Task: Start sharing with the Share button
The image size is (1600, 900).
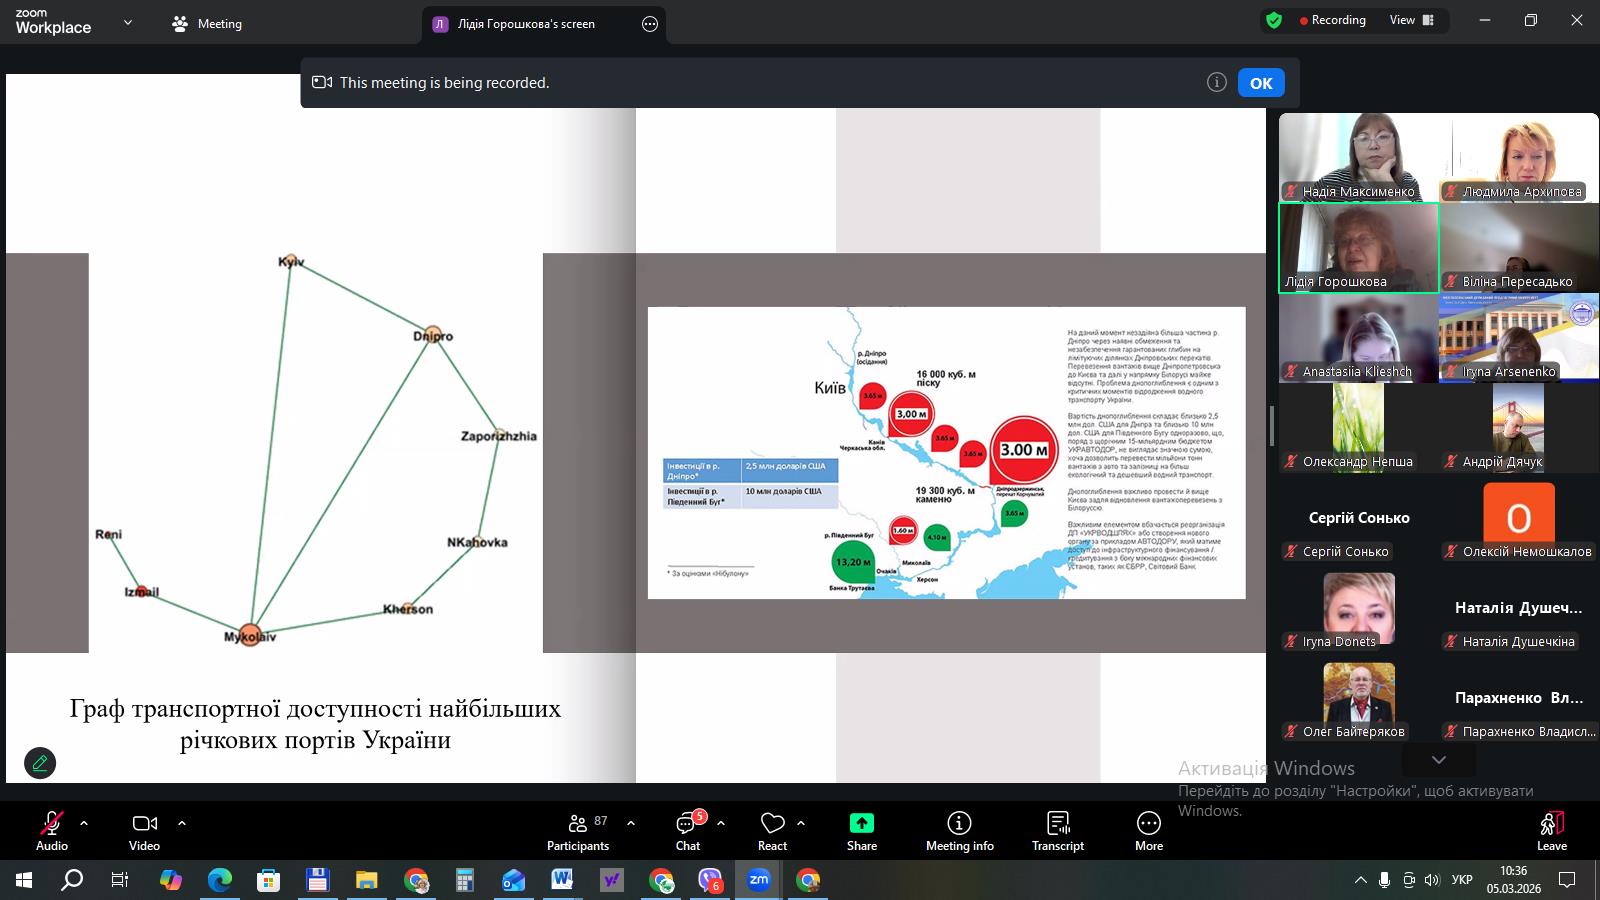Action: [x=861, y=830]
